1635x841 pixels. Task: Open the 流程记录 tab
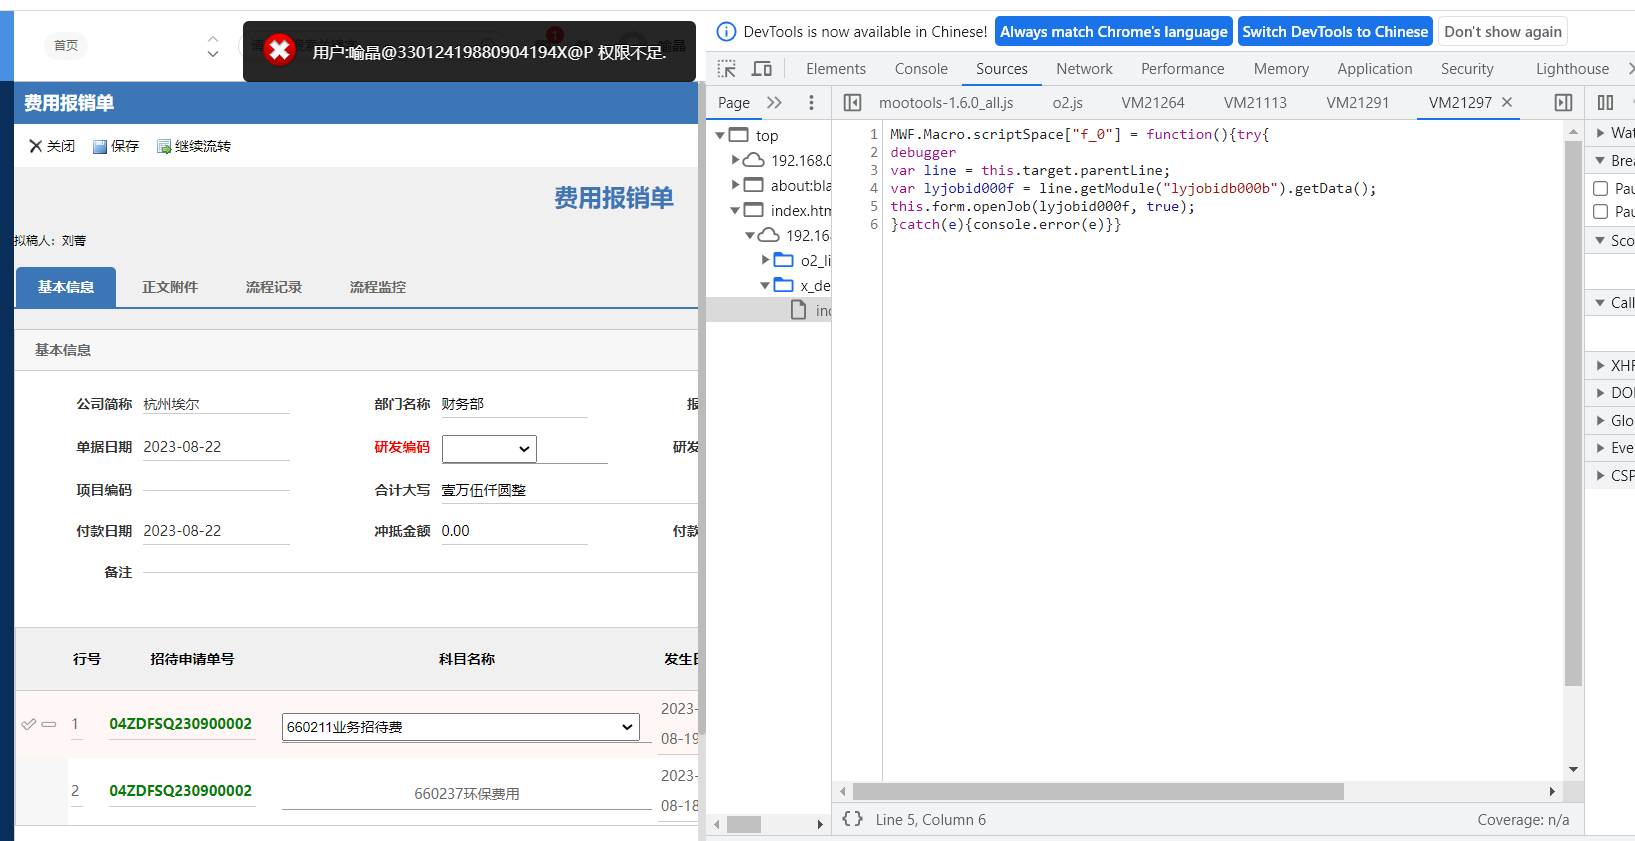pyautogui.click(x=273, y=287)
